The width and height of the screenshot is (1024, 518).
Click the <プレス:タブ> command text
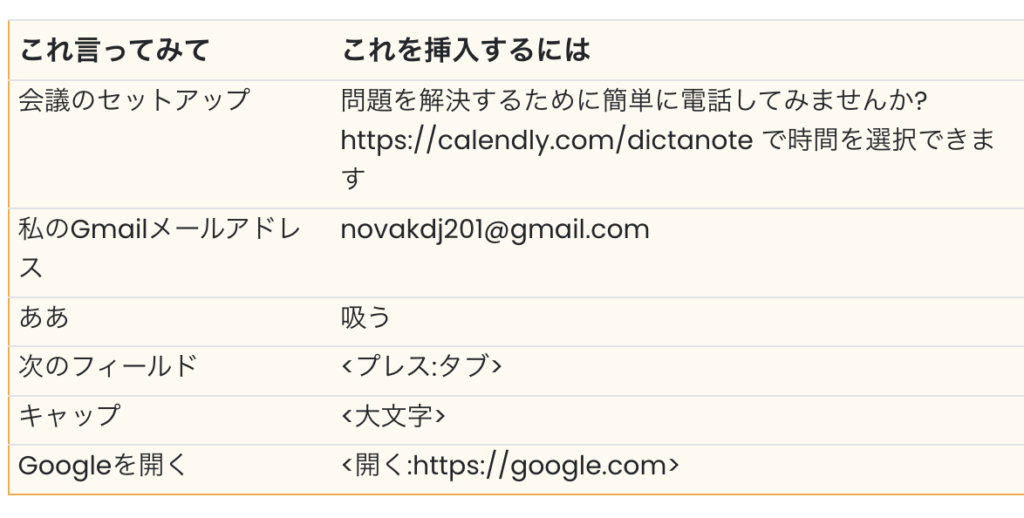421,366
